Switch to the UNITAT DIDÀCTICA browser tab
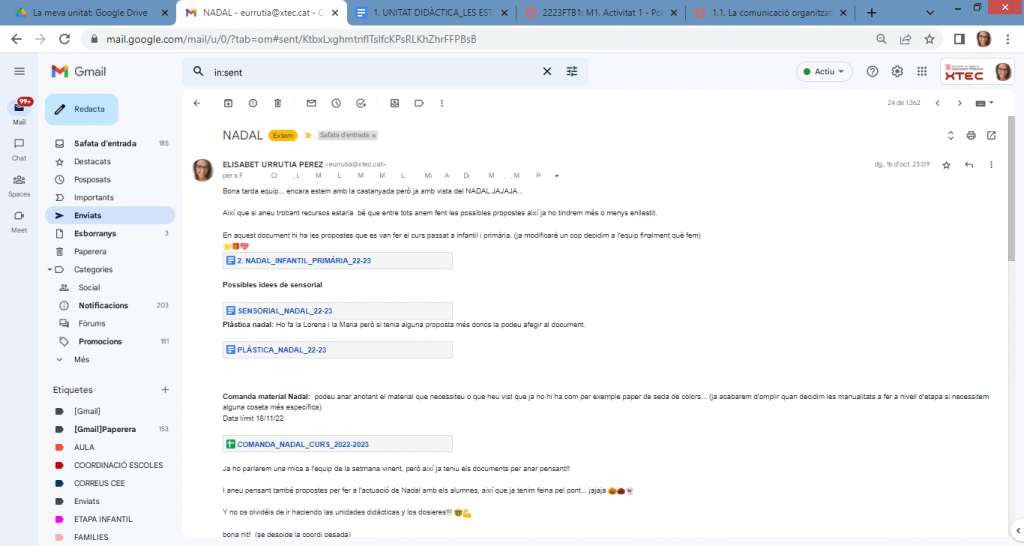This screenshot has width=1024, height=546. click(432, 13)
